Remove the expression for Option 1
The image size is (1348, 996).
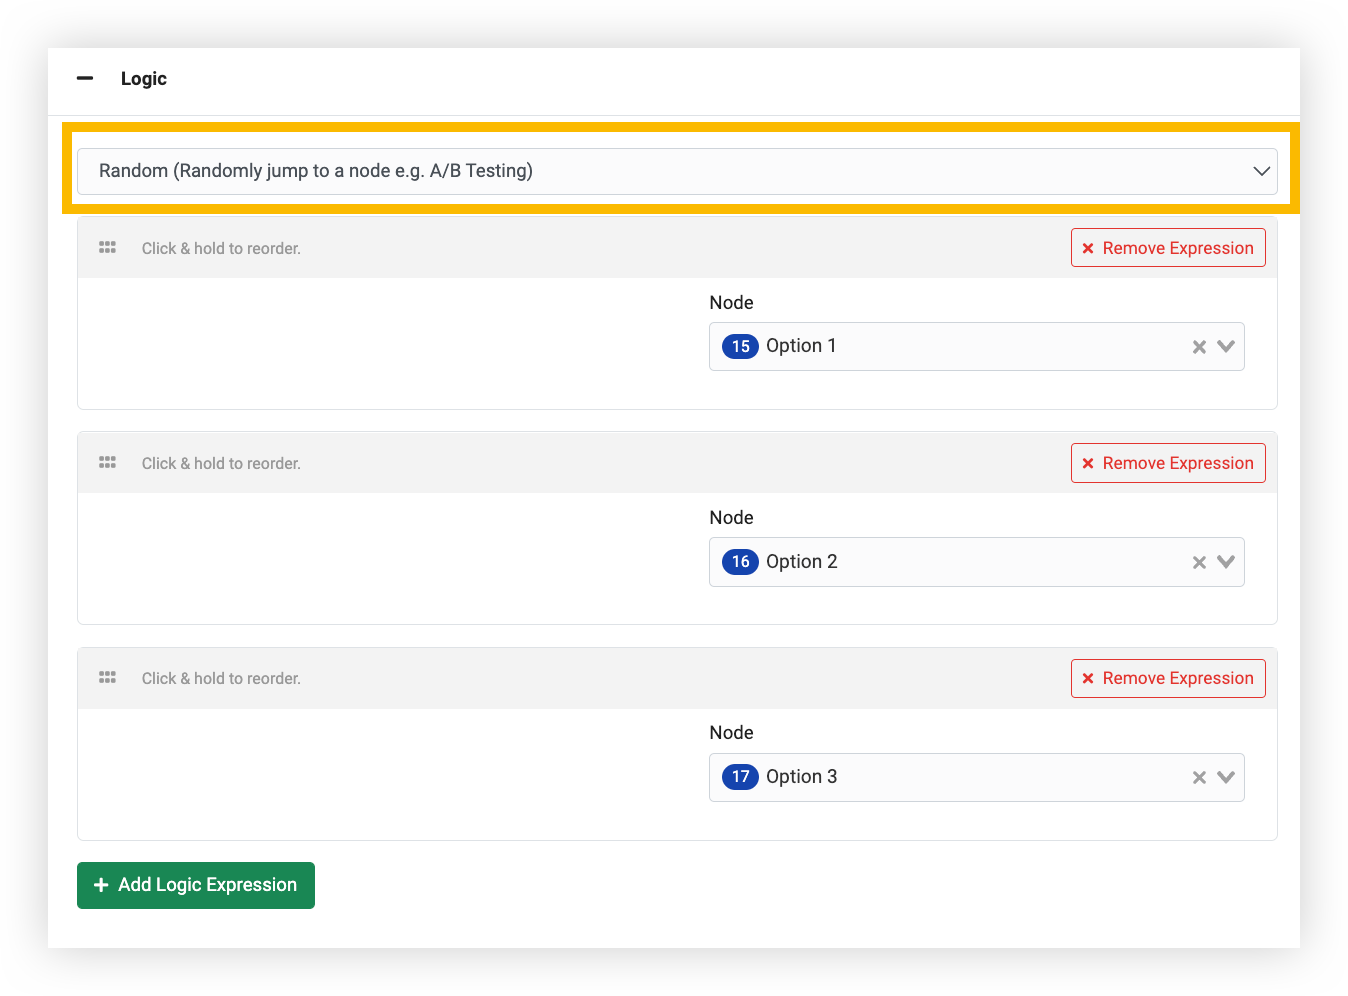(1167, 248)
